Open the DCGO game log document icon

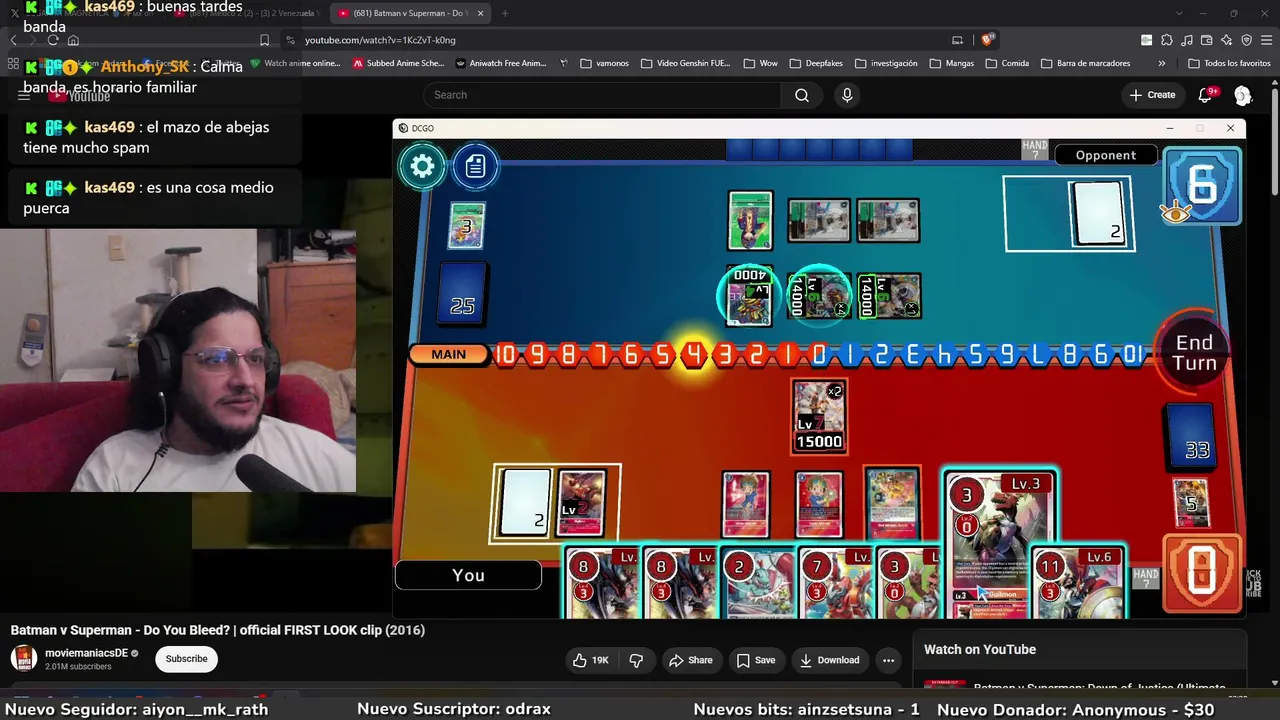pyautogui.click(x=475, y=166)
